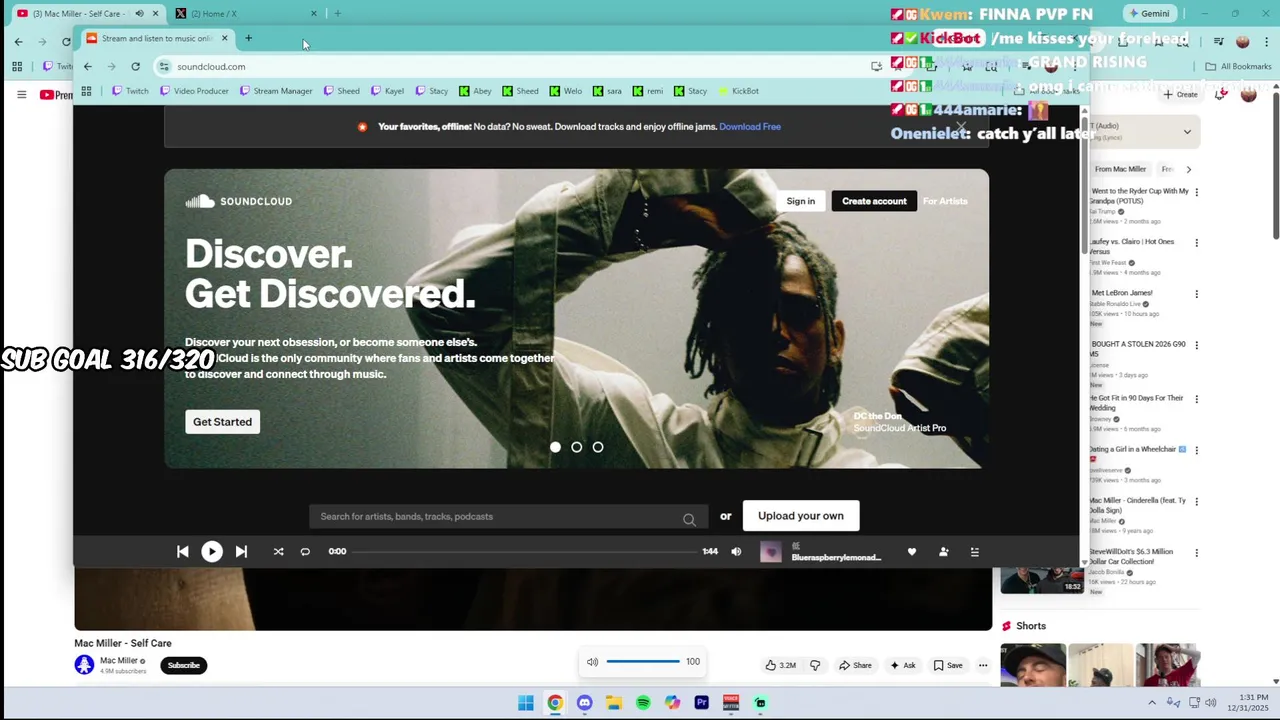Open more actions menu under YouTube video

(983, 665)
